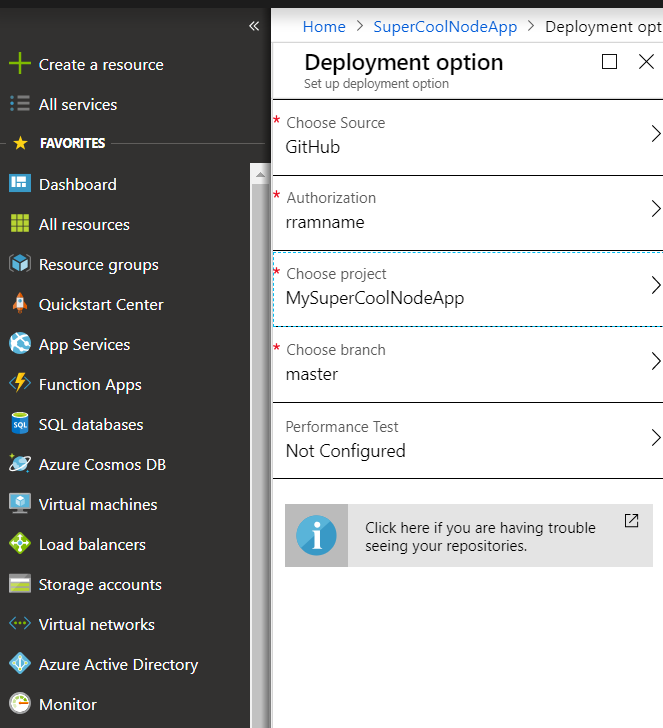The height and width of the screenshot is (728, 663).
Task: Select the Load balancers icon
Action: click(20, 544)
